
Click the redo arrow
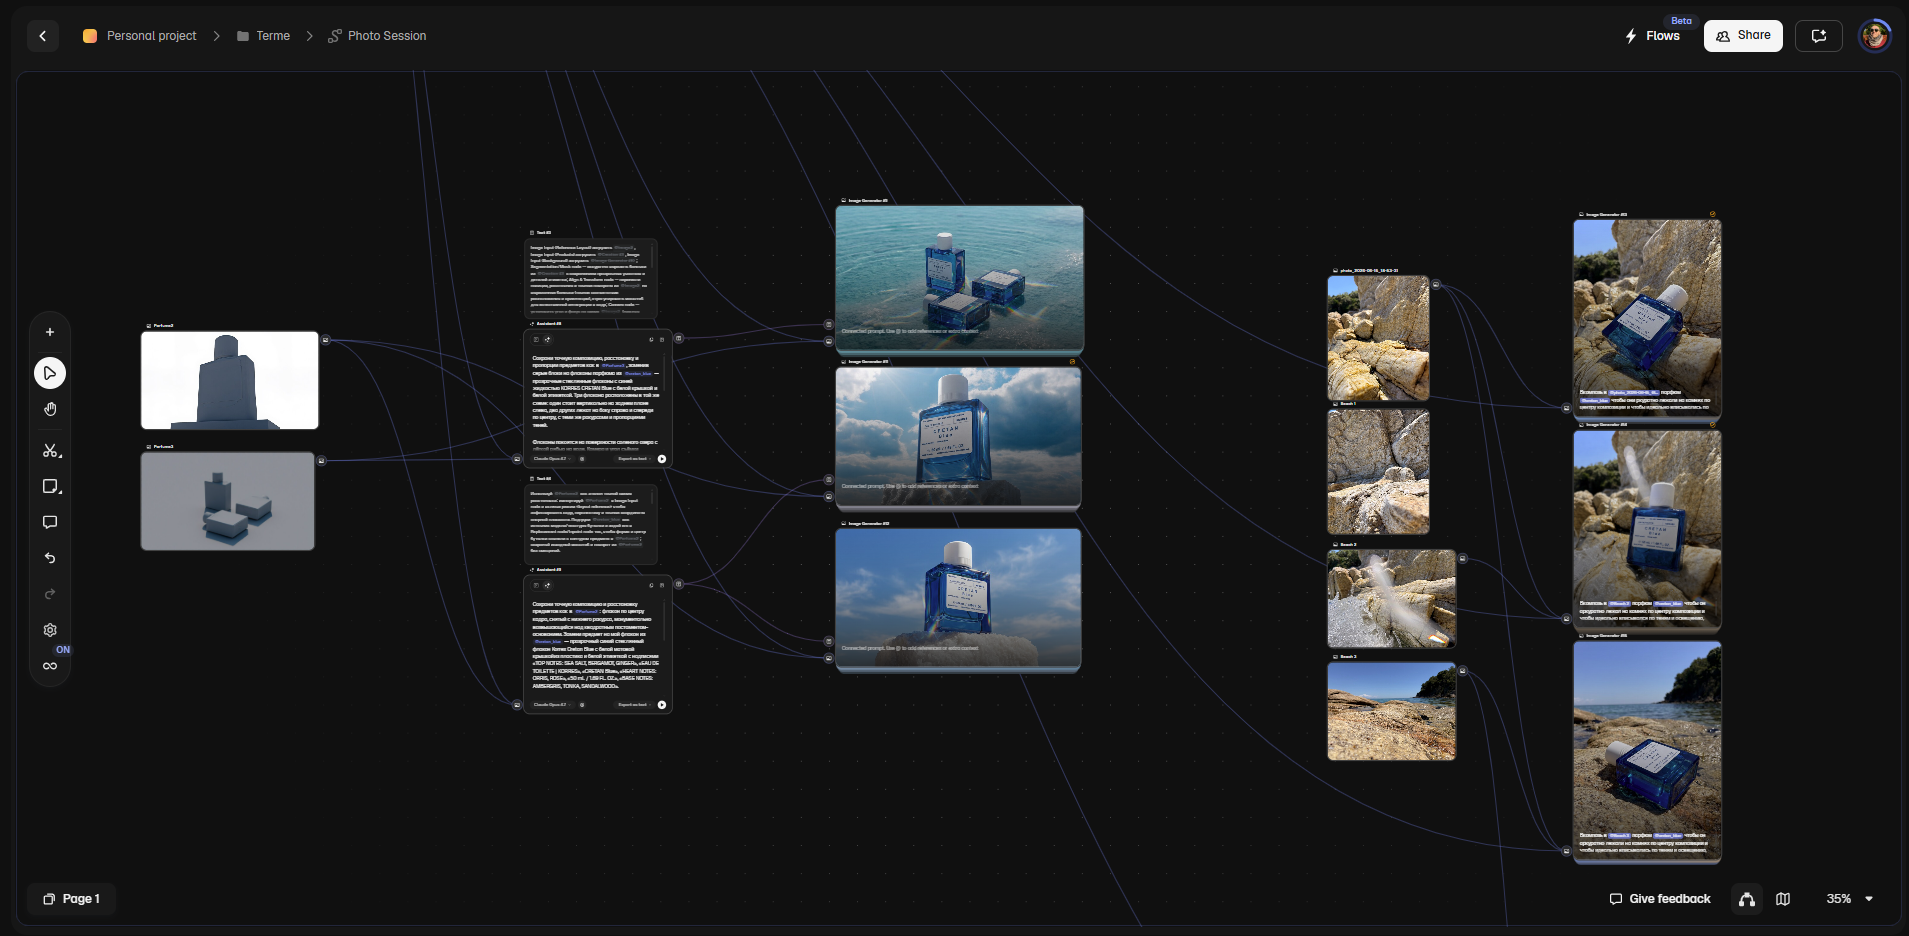point(50,595)
